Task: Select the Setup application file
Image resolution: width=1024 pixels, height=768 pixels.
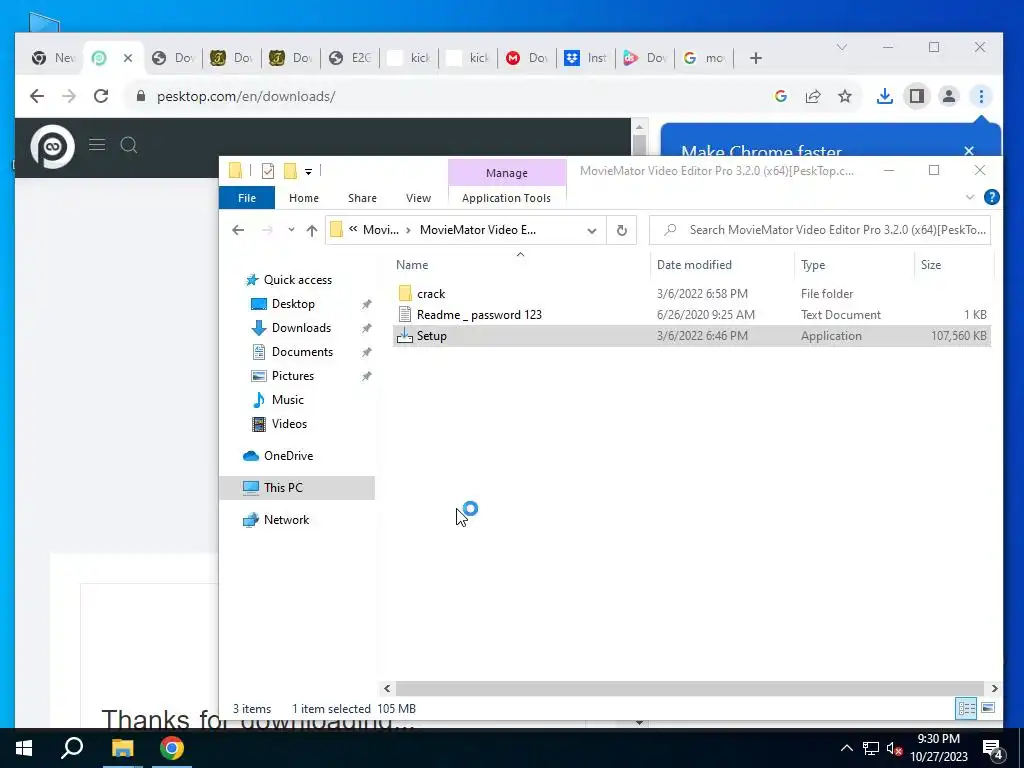Action: [x=432, y=336]
